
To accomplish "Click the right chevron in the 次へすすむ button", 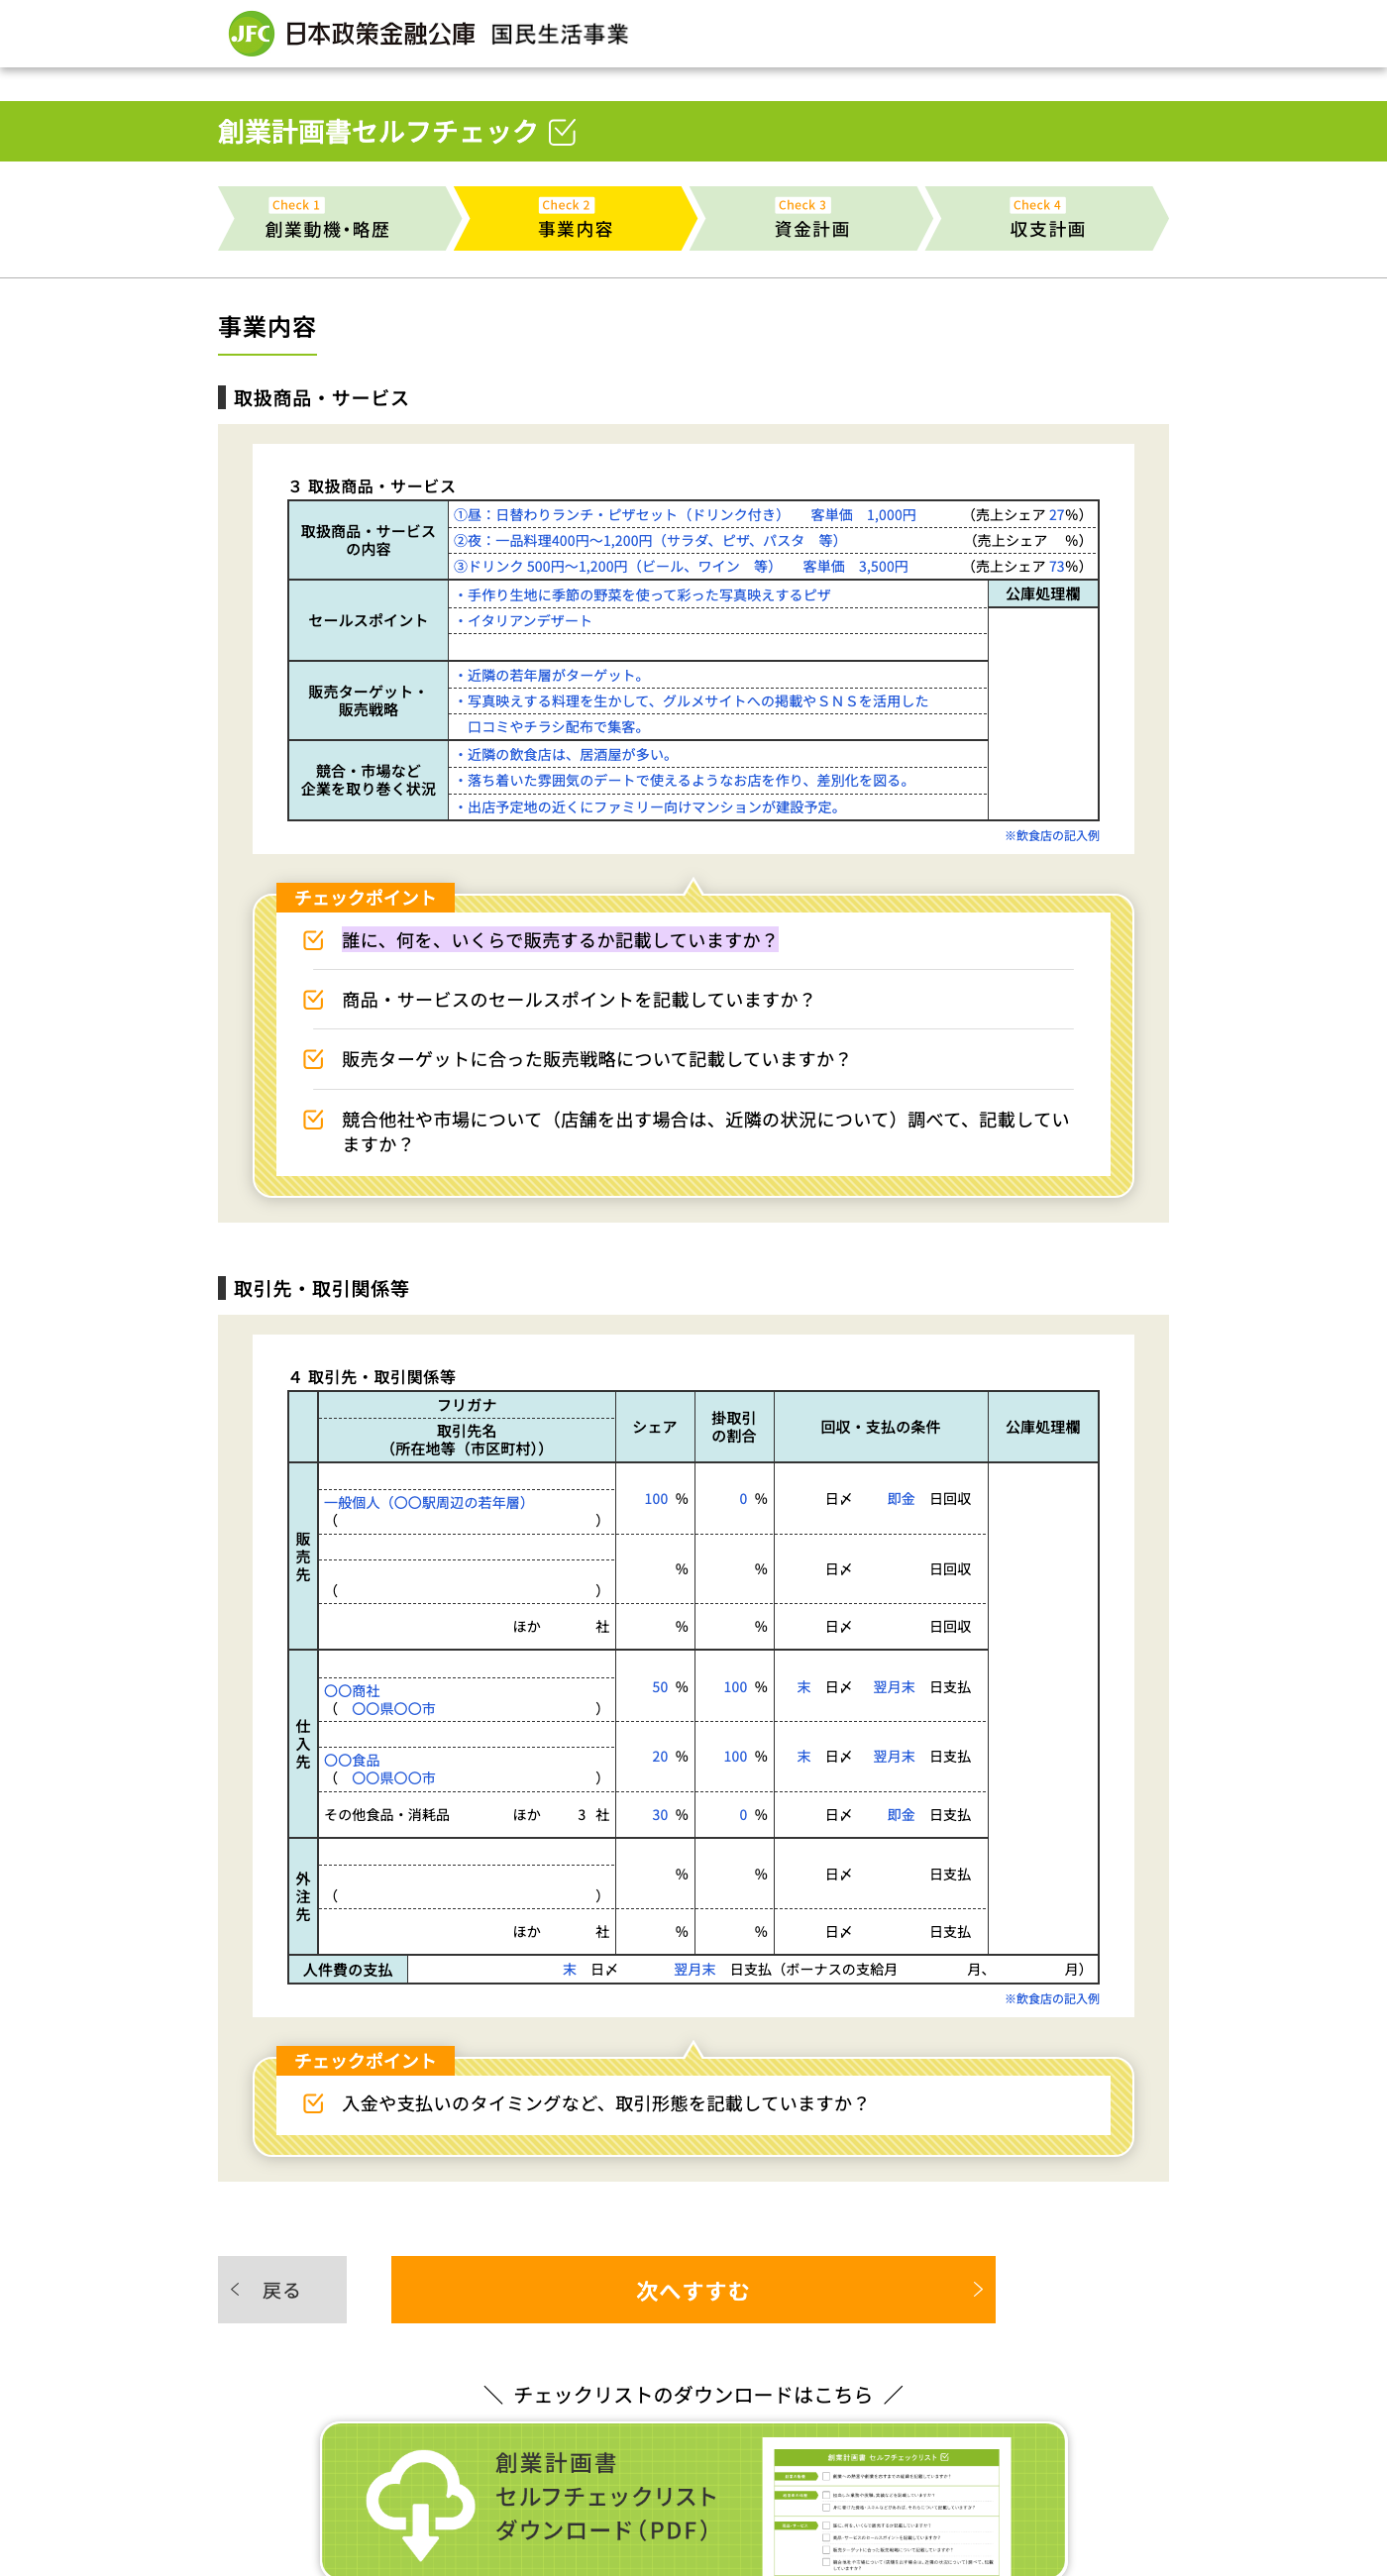I will pyautogui.click(x=977, y=2289).
